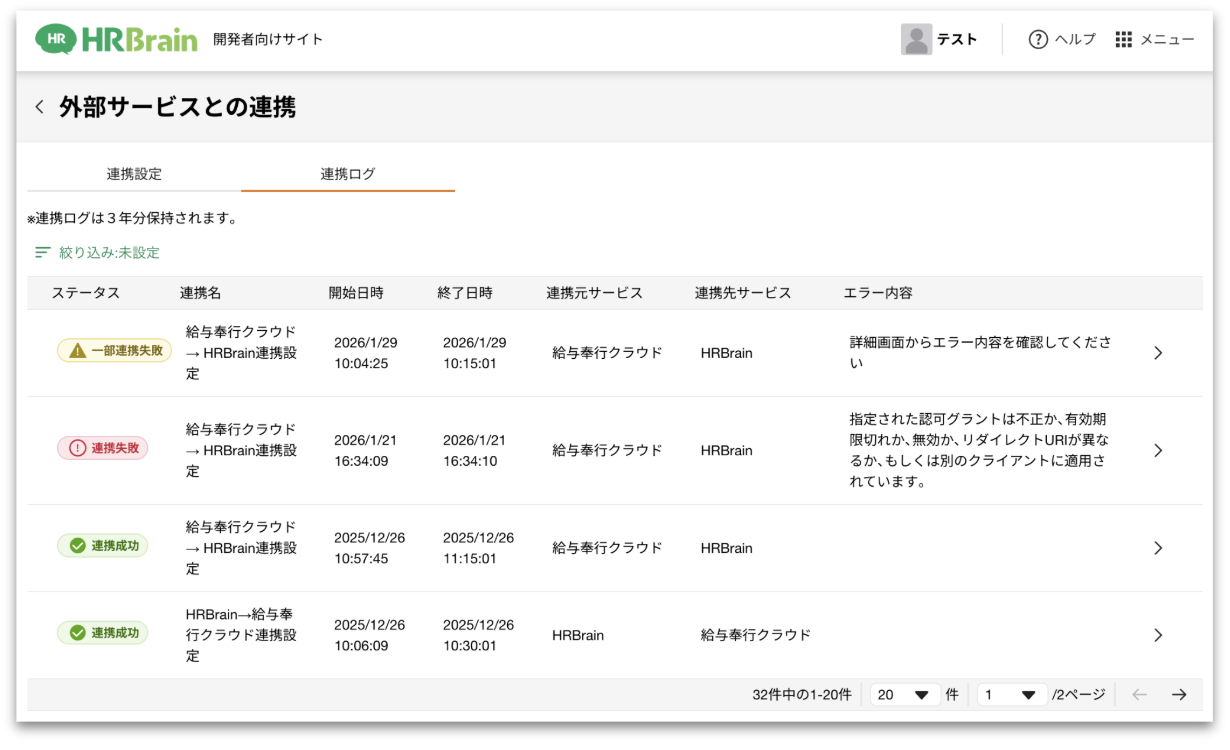Screen dimensions: 1230x750
Task: Click the メニュー label
Action: (1167, 39)
